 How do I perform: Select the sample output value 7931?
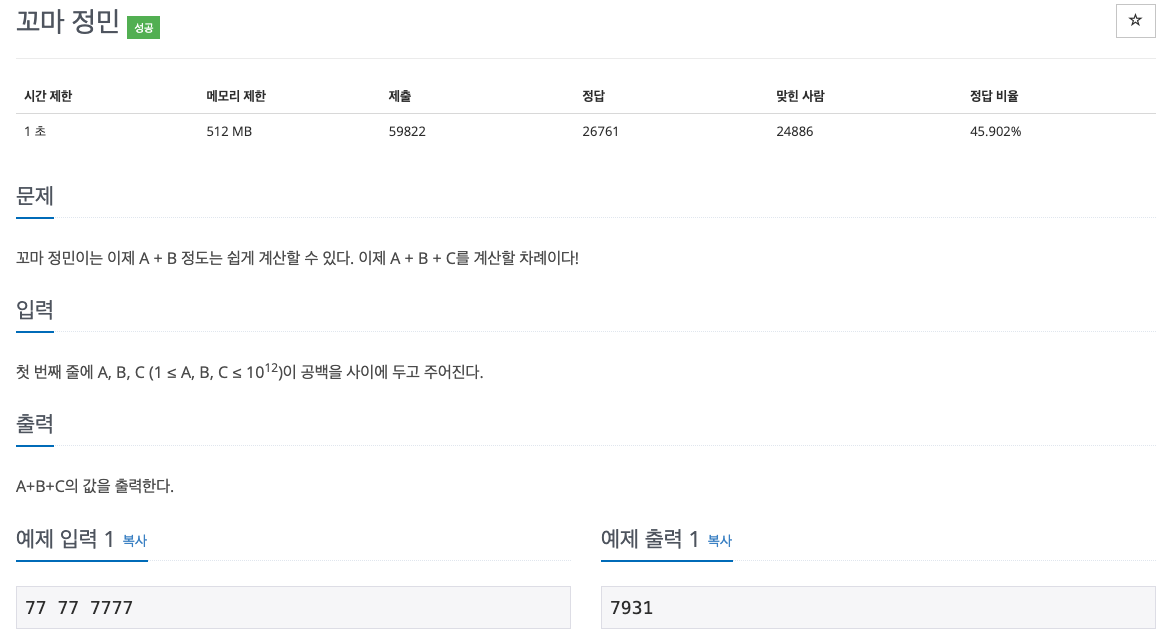point(631,607)
